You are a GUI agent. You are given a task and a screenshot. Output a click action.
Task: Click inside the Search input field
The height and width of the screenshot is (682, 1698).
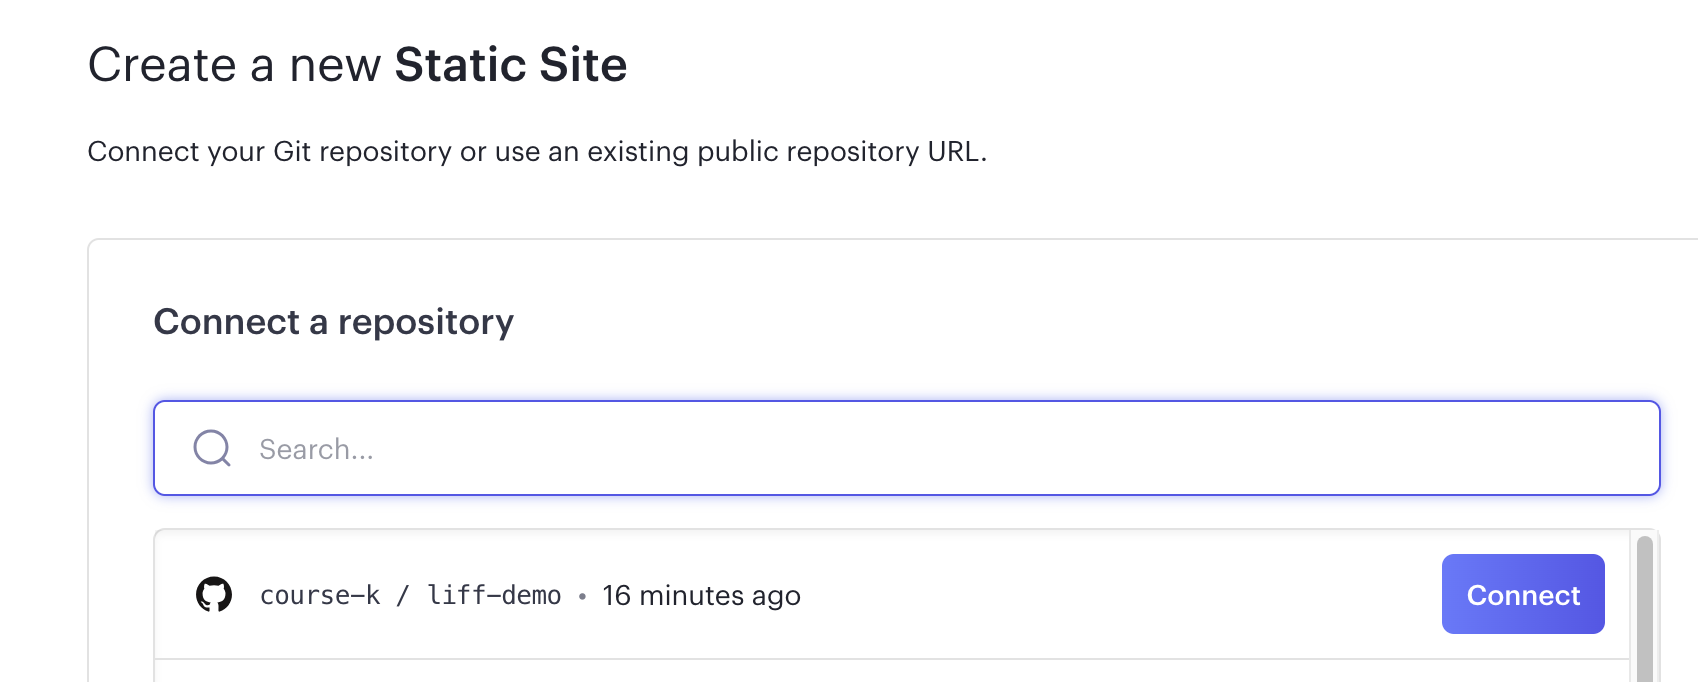(x=700, y=448)
